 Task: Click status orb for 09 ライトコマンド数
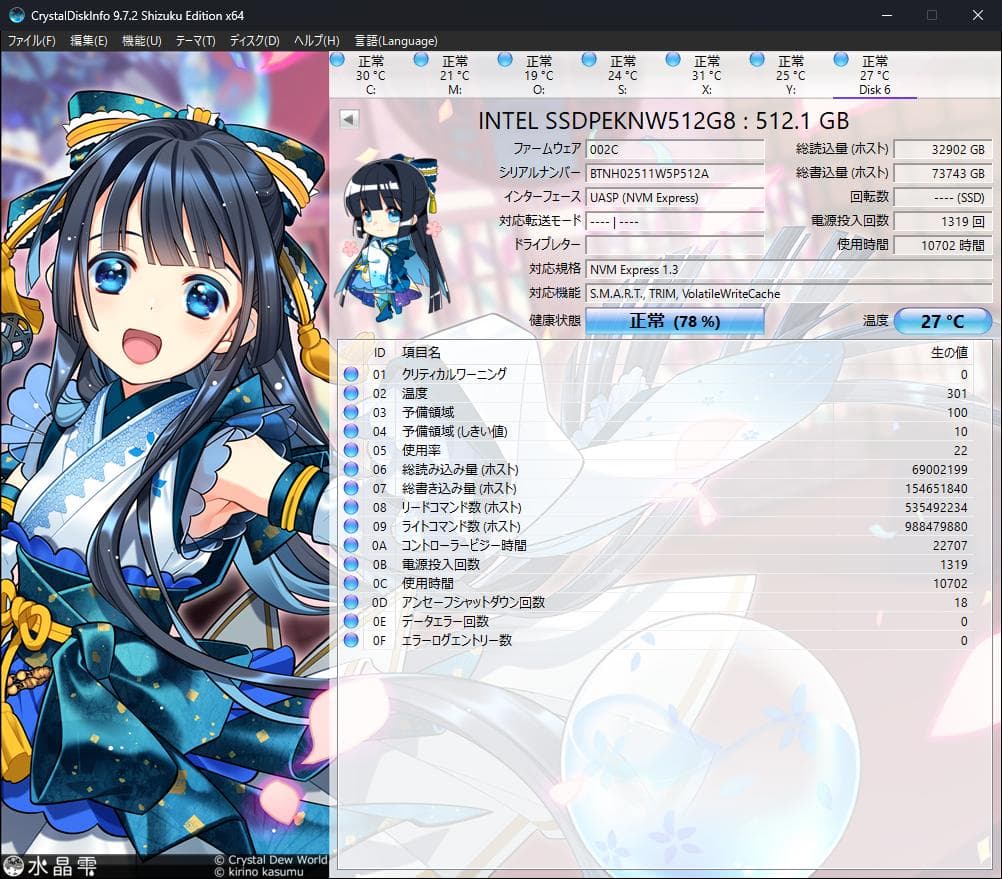351,526
